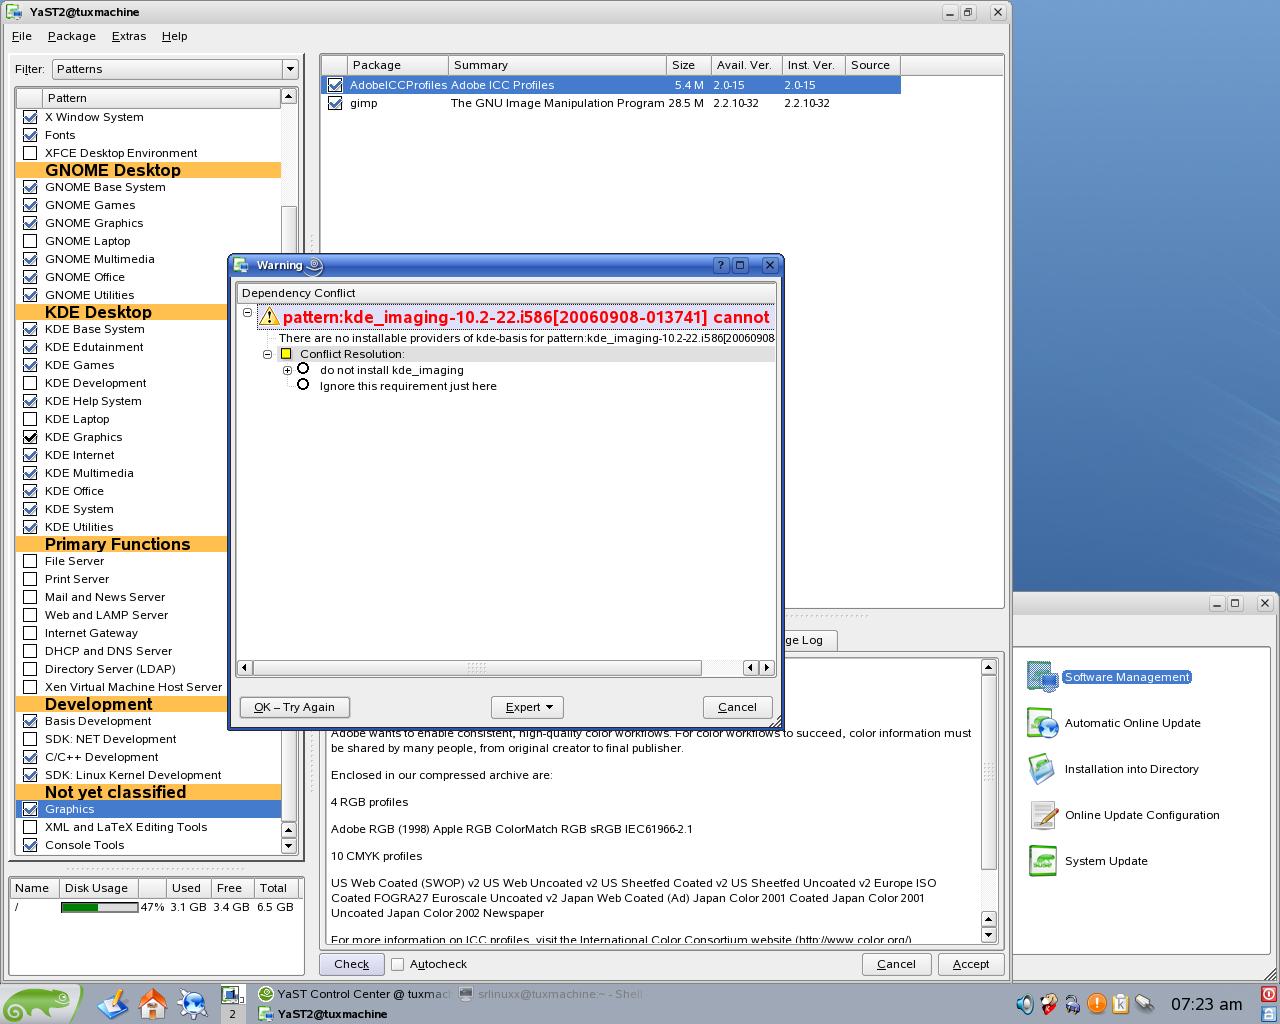The image size is (1280, 1024).
Task: Open the Home folder icon in taskbar
Action: tap(153, 1003)
